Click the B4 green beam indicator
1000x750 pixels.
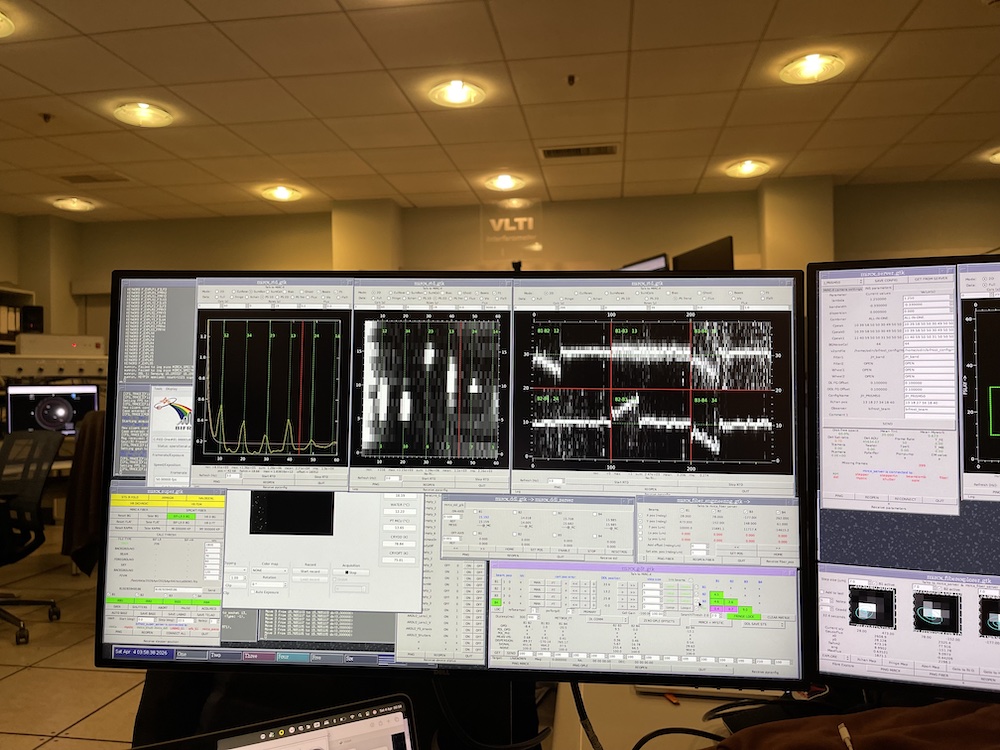coord(497,603)
